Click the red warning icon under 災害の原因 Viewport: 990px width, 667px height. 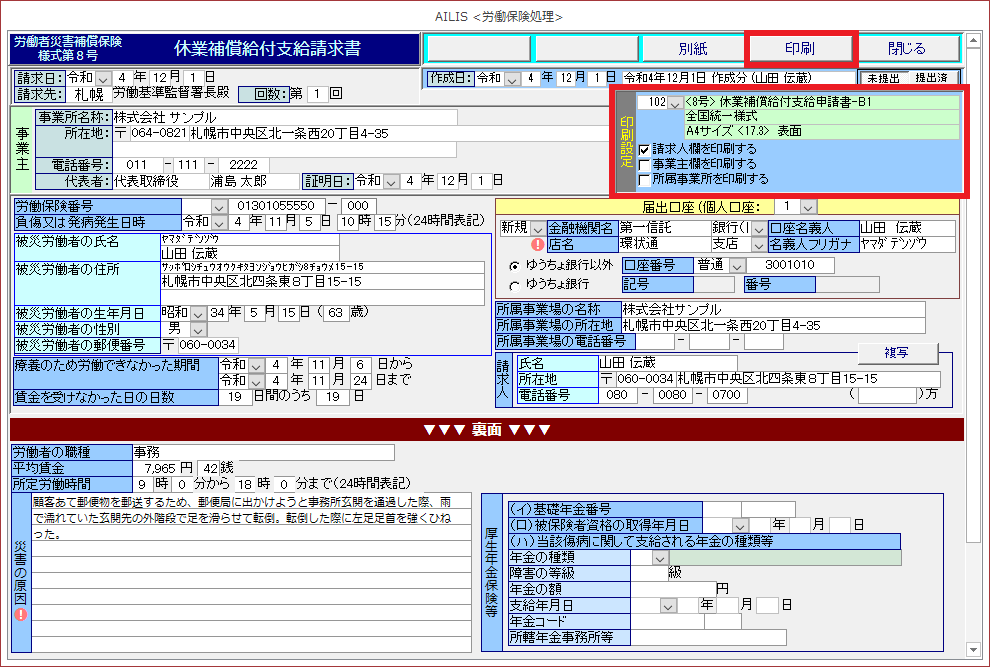21,614
